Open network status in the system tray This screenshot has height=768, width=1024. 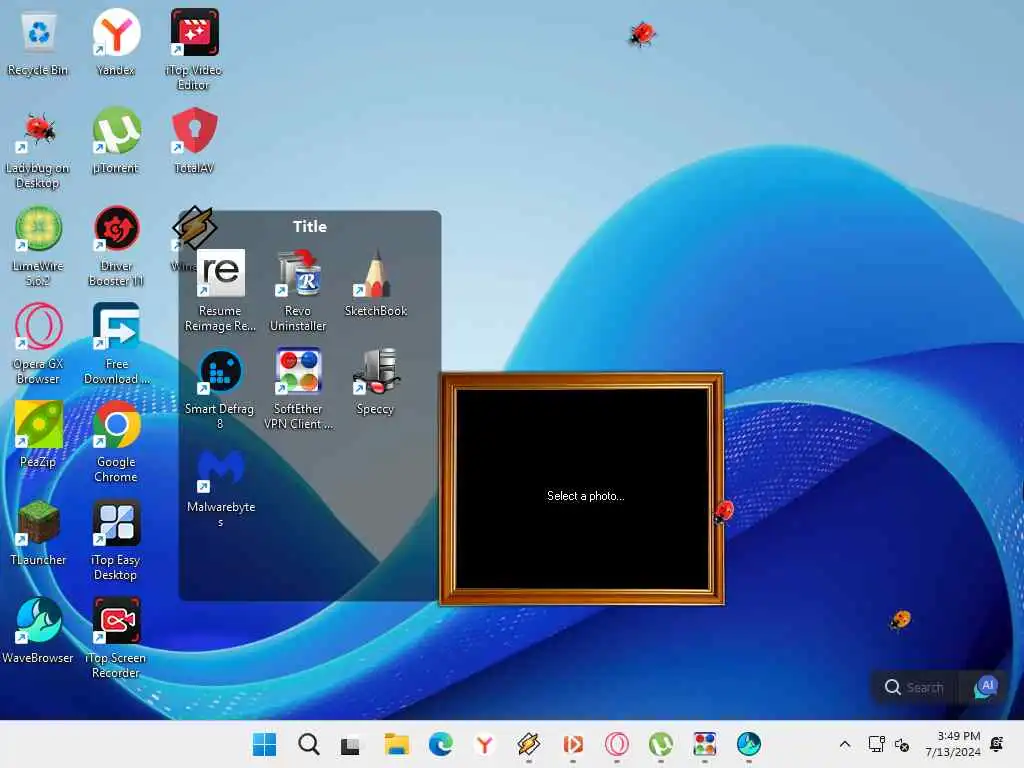coord(876,744)
